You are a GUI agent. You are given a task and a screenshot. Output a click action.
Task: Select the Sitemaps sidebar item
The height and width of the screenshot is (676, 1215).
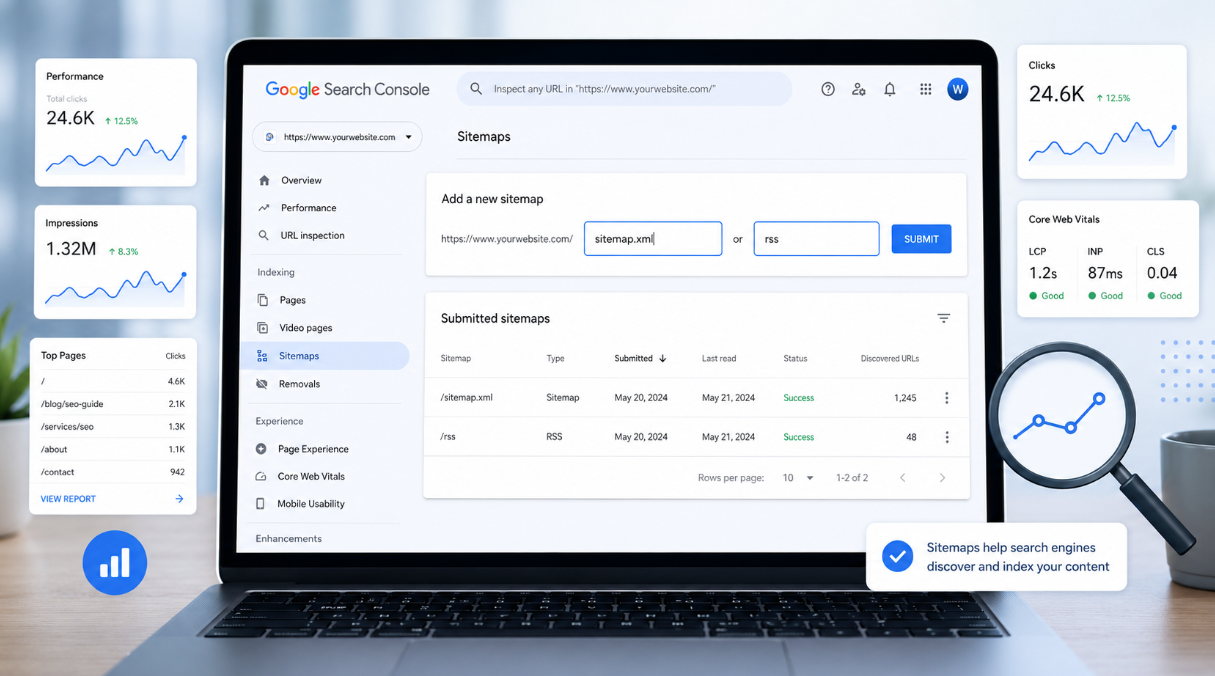click(325, 356)
